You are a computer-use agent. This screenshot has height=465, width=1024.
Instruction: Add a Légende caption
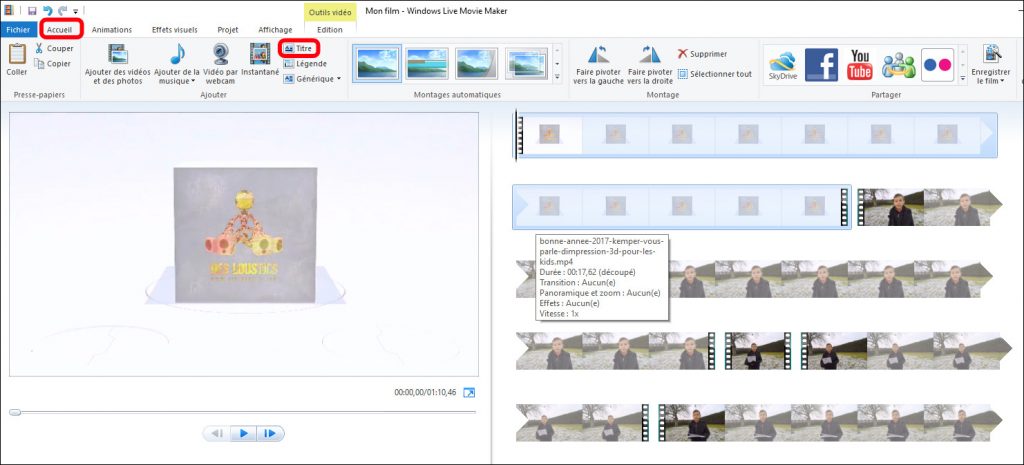305,64
